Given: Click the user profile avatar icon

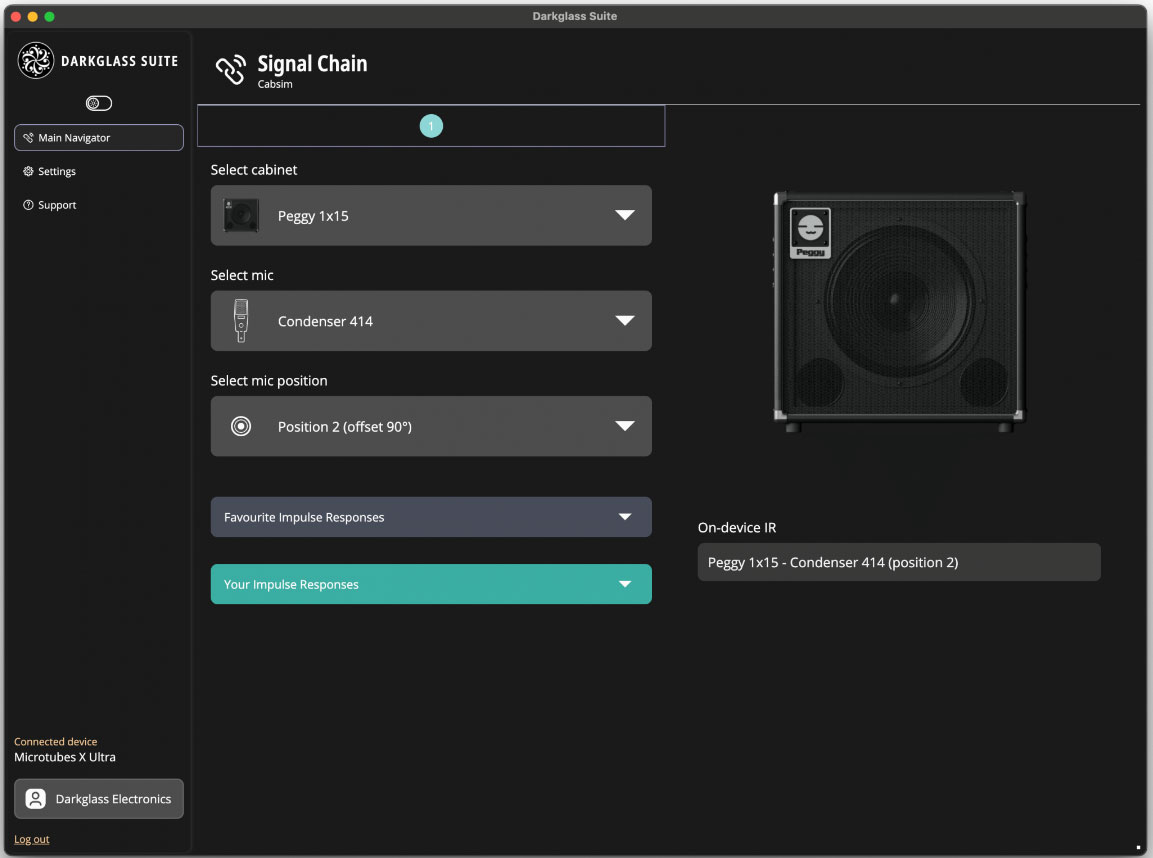Looking at the screenshot, I should point(35,798).
